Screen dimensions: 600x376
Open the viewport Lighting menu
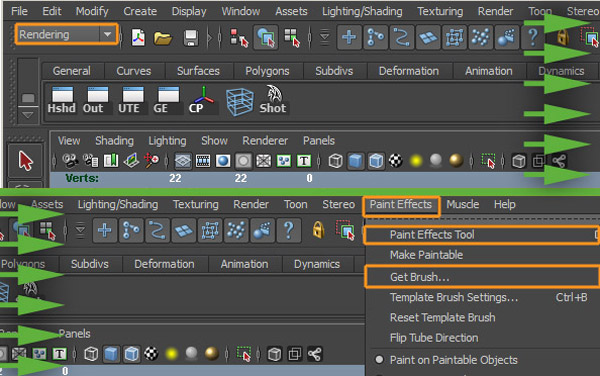point(167,141)
